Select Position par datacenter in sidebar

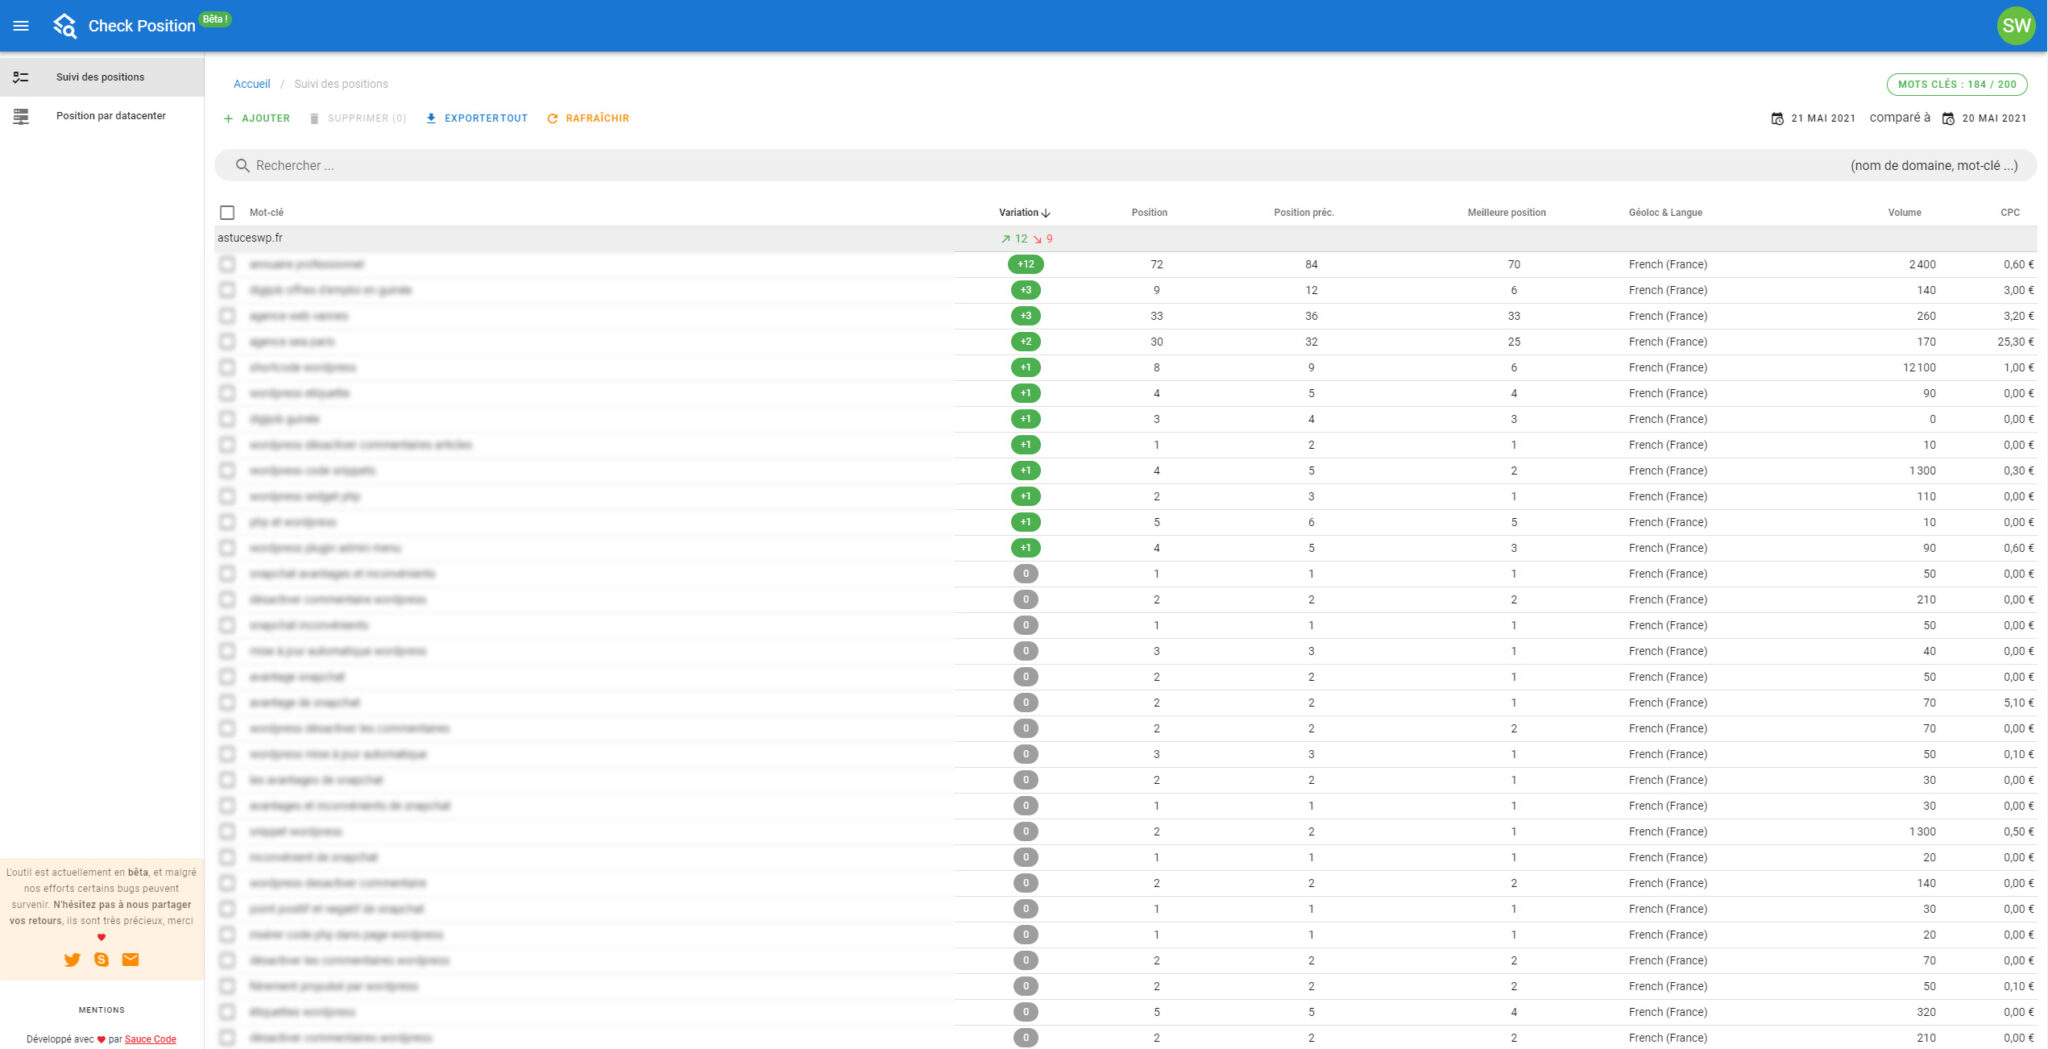coord(102,116)
